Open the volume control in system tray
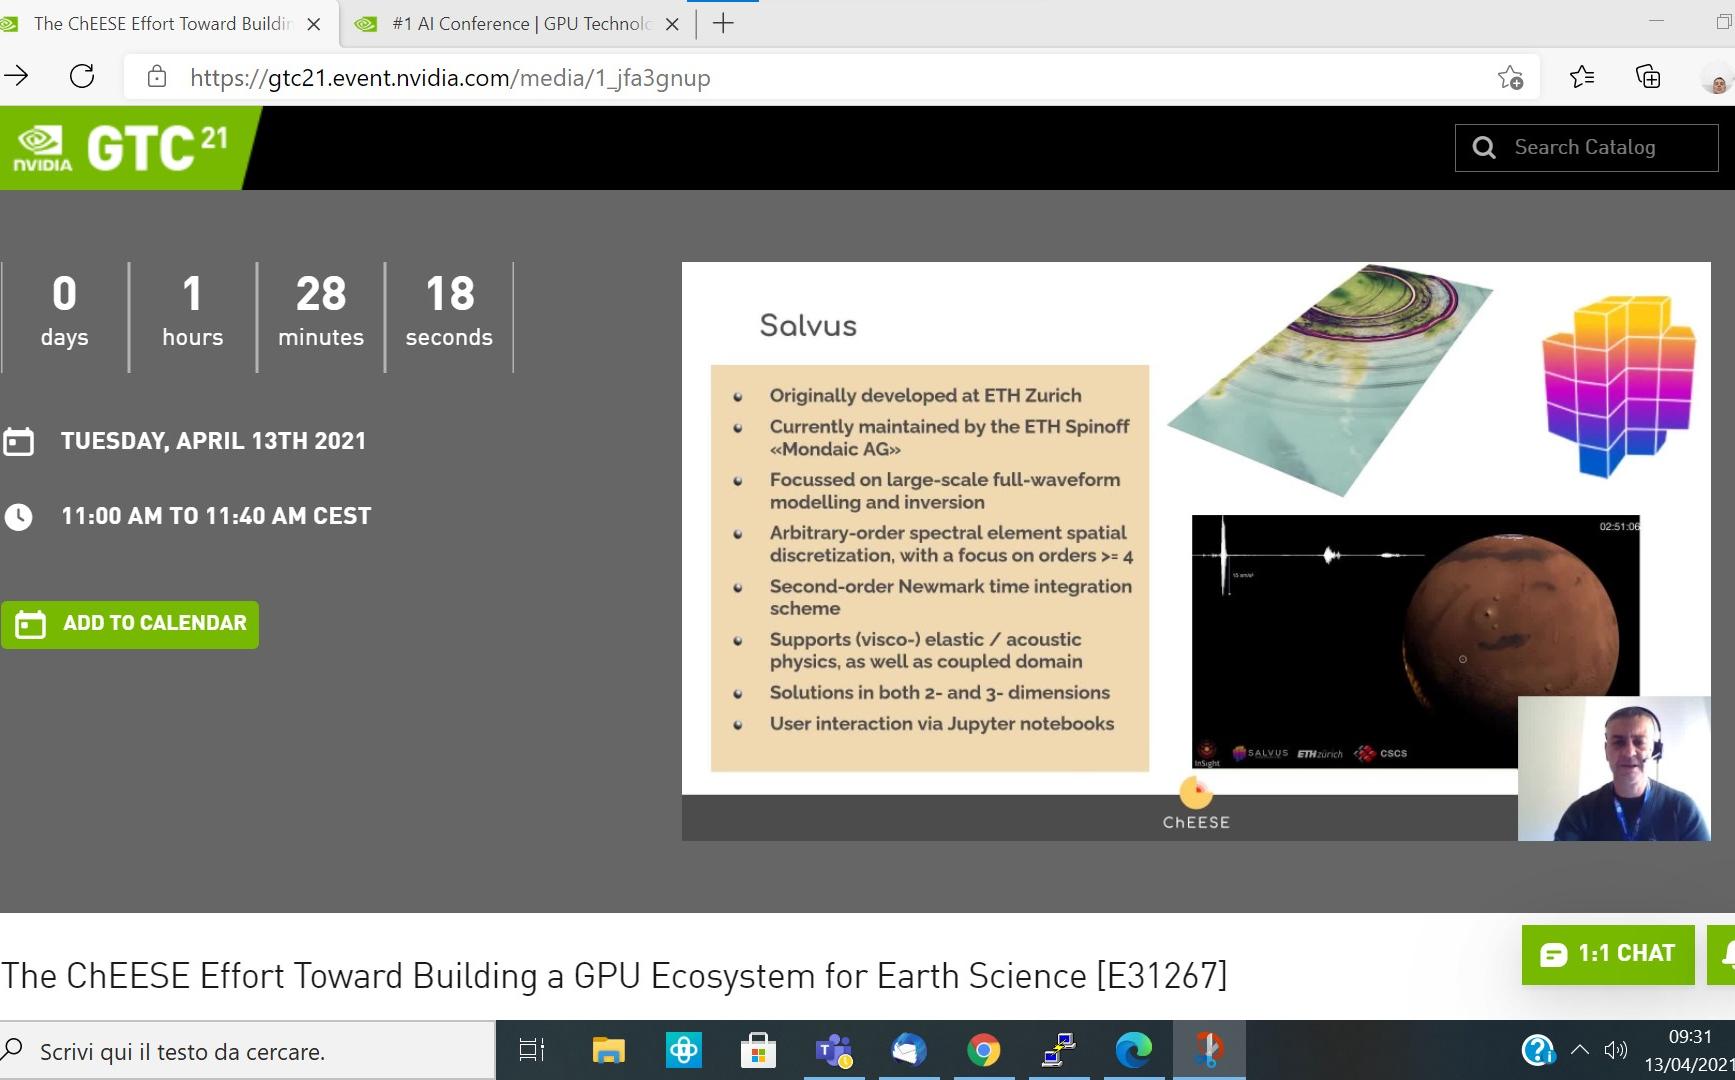 (1615, 1050)
